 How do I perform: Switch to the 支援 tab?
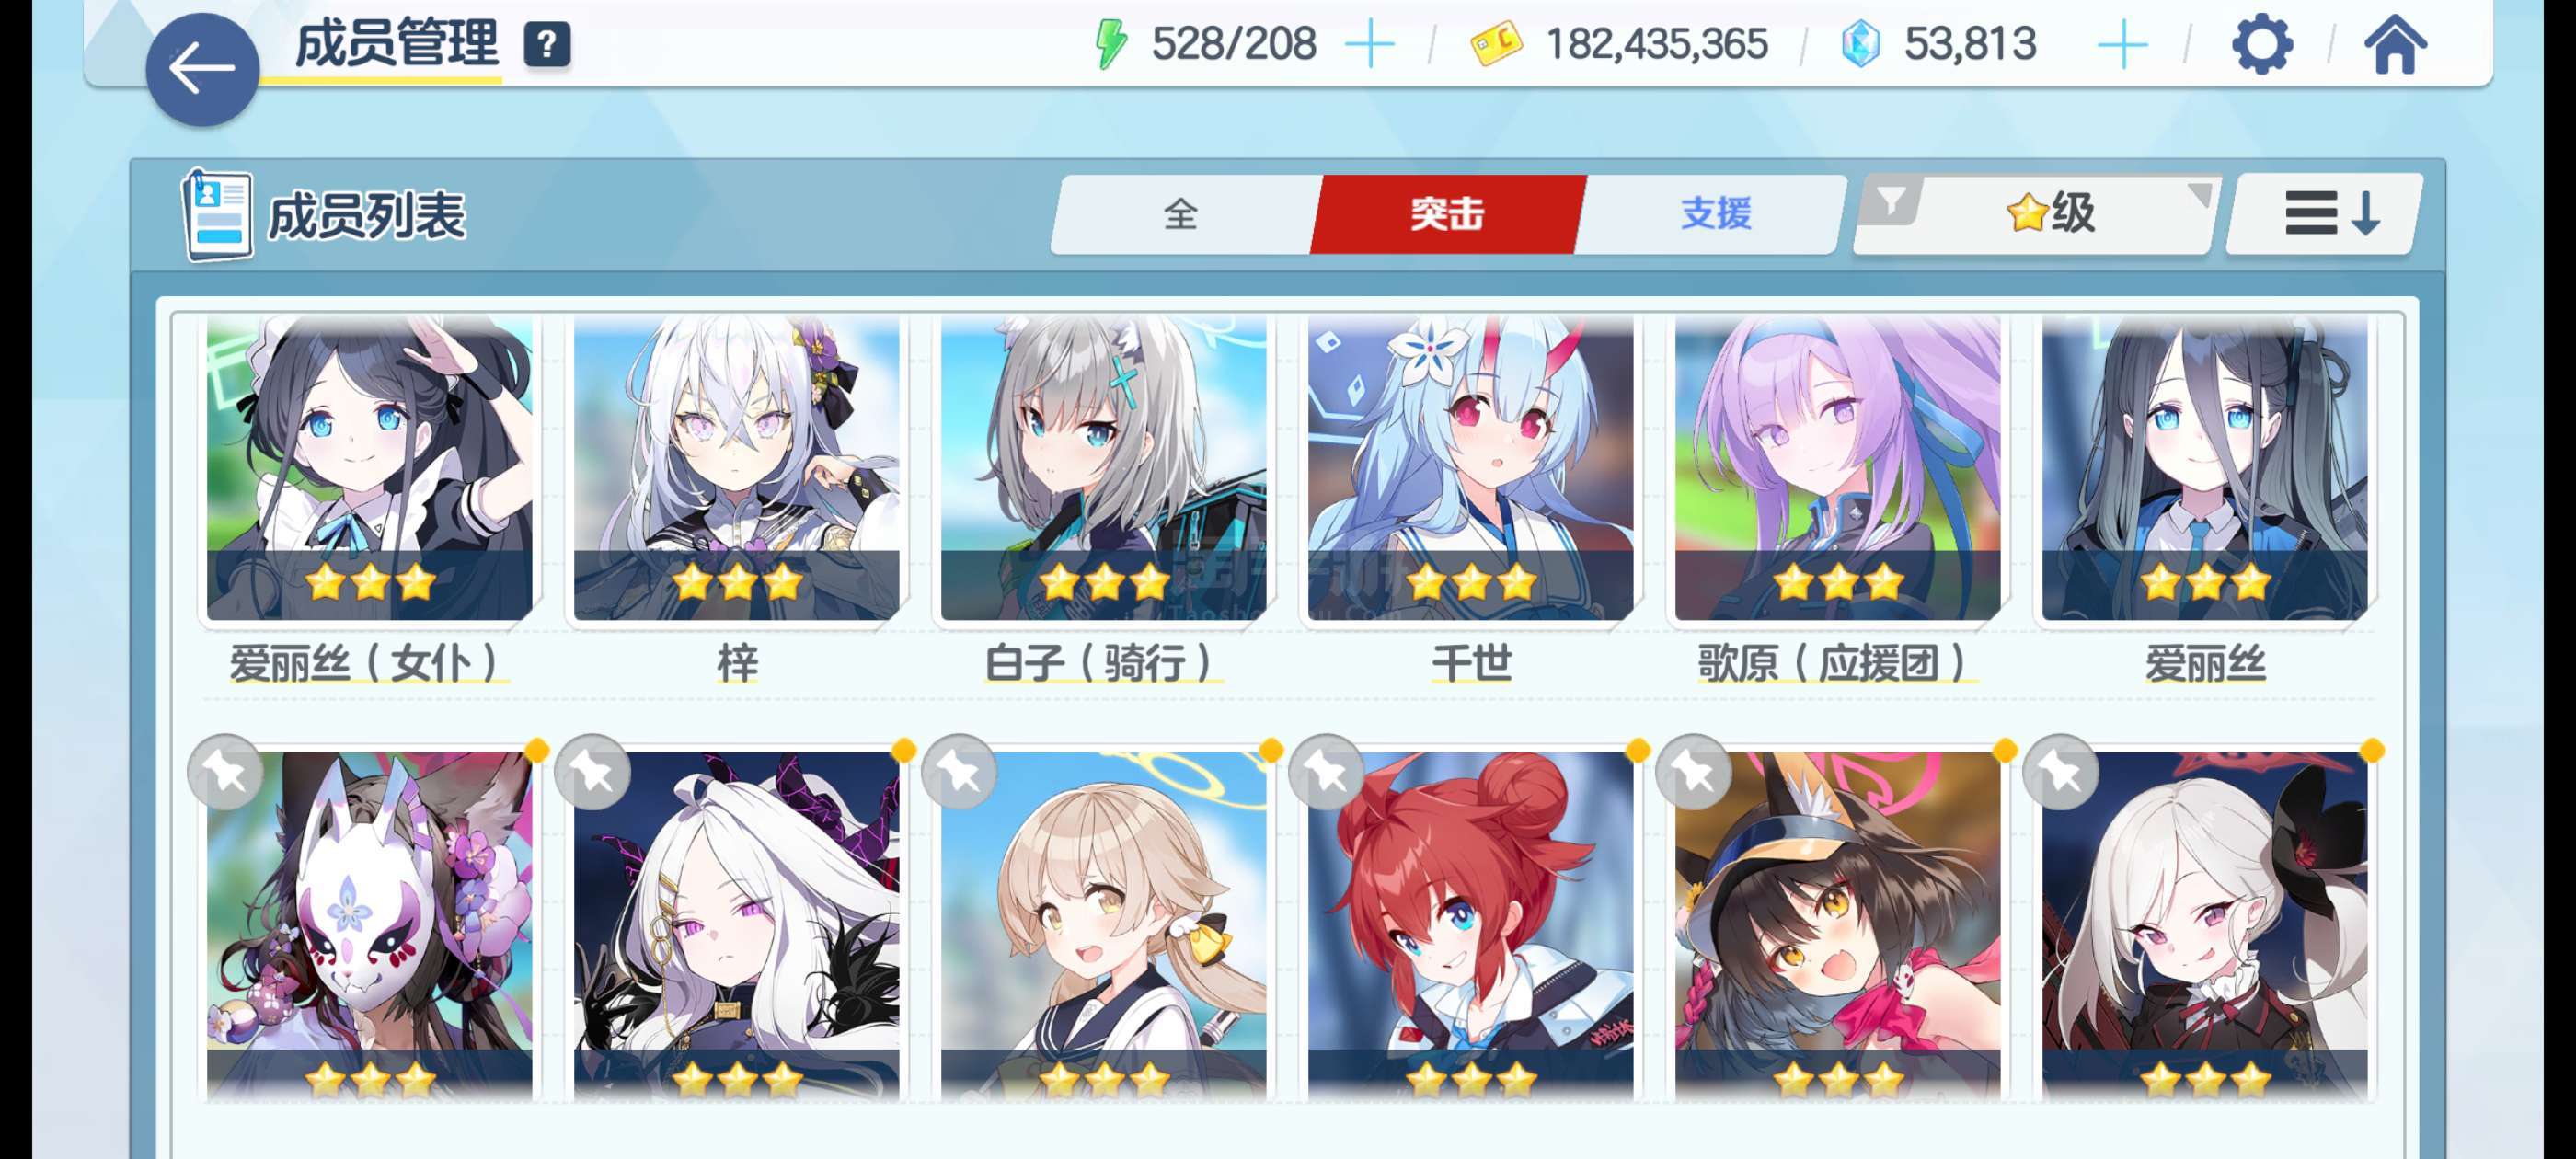[1714, 214]
